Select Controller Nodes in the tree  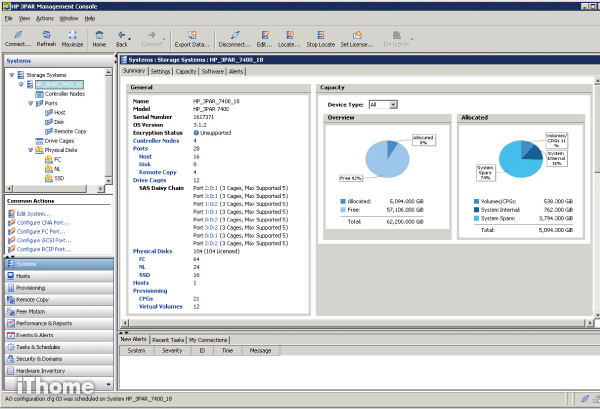64,93
